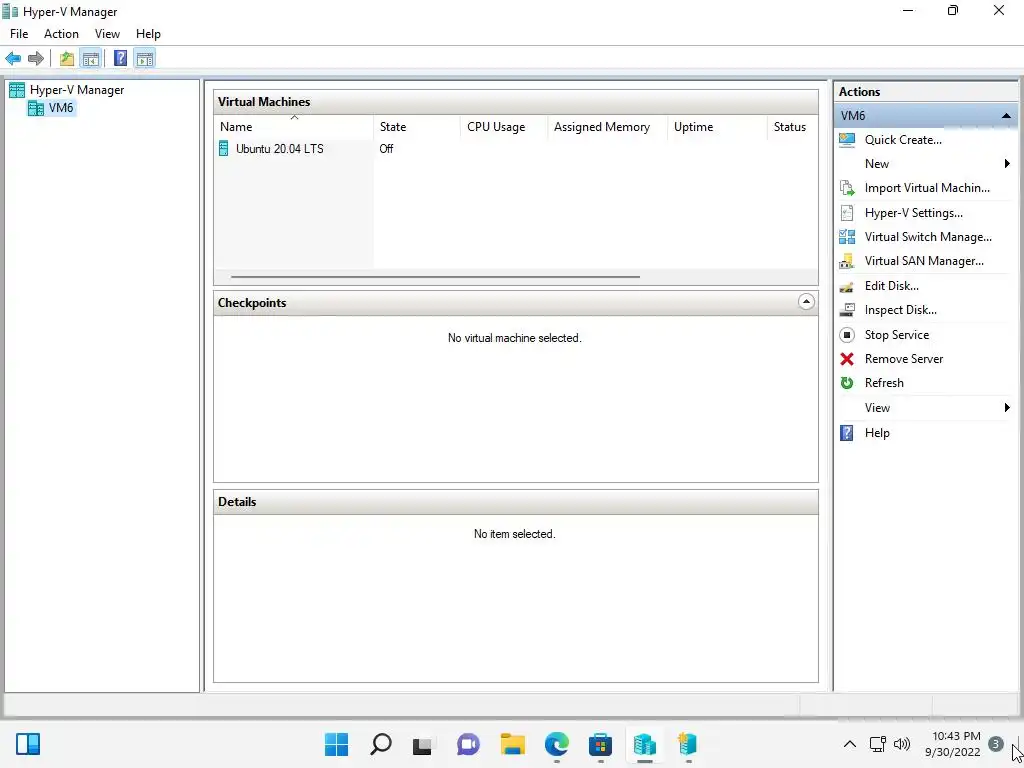Image resolution: width=1024 pixels, height=768 pixels.
Task: Open Quick Create from Actions pane
Action: coord(903,140)
